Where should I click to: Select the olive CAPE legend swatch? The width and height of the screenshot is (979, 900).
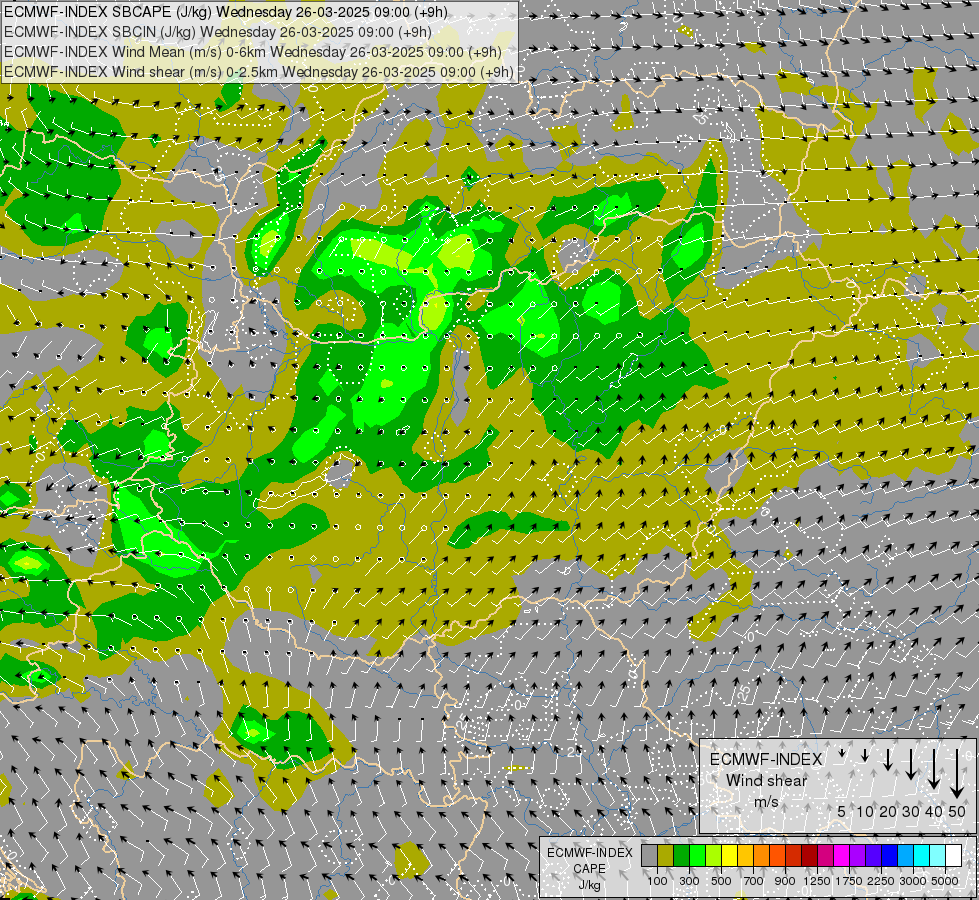[666, 856]
